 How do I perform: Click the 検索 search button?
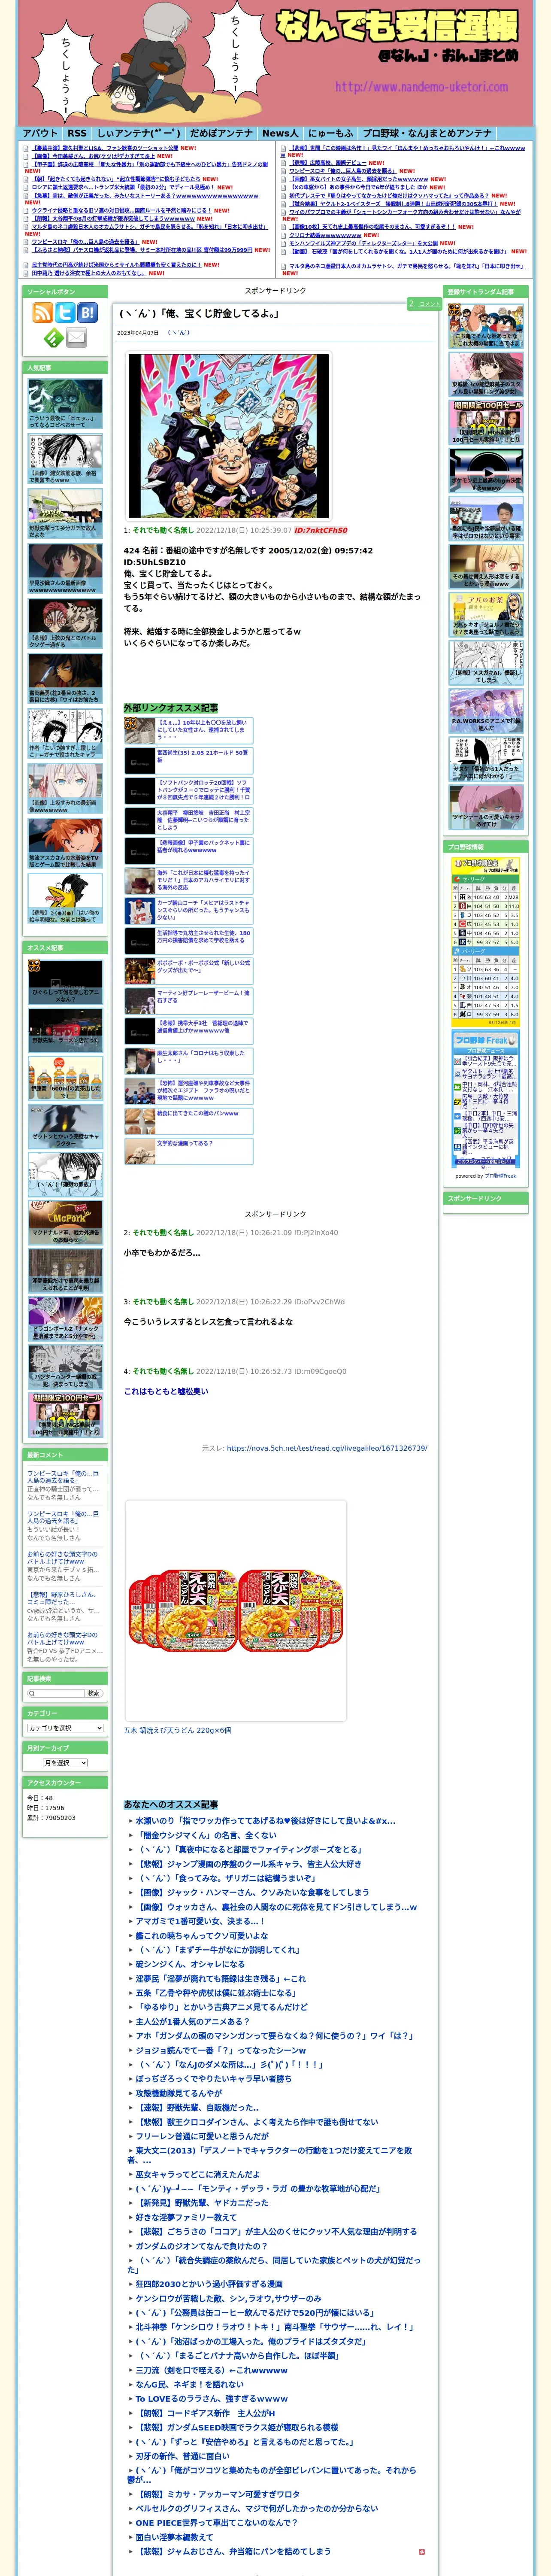pos(93,1693)
